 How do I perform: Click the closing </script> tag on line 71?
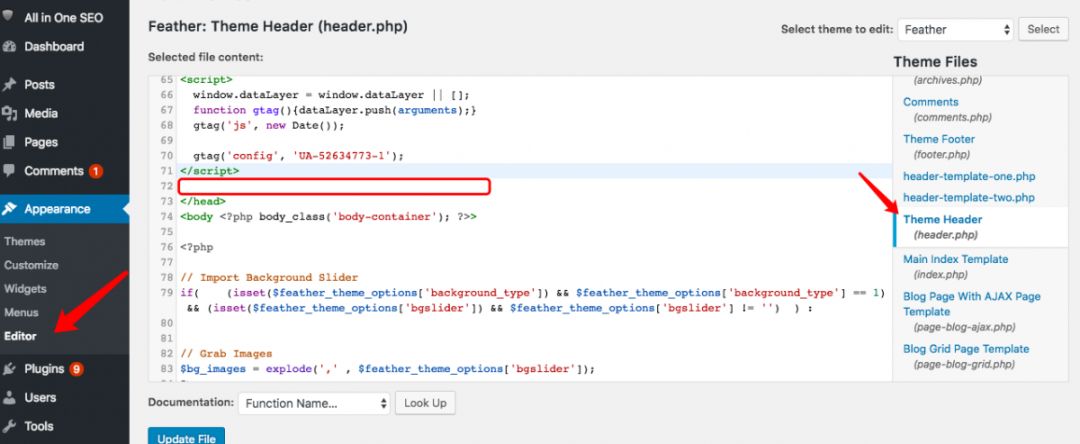(x=209, y=171)
